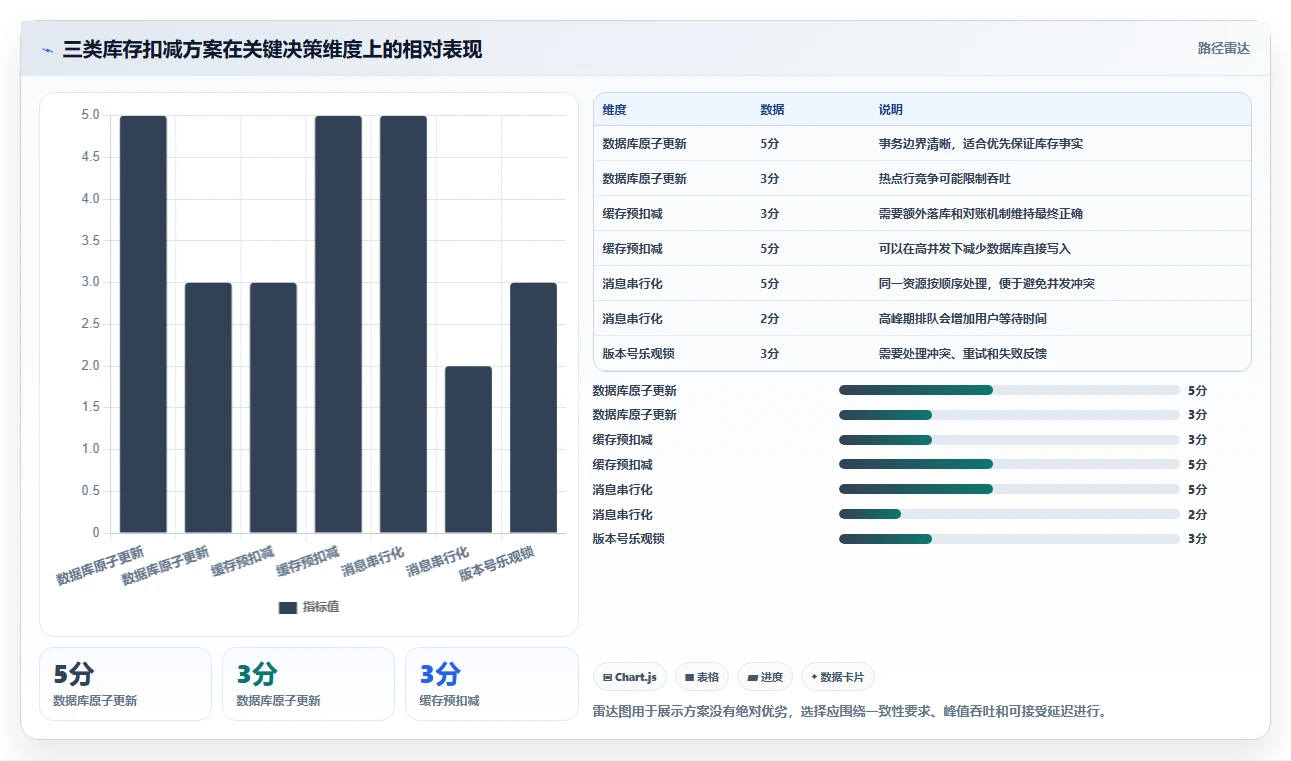Click the 版本号乐观锁 label in the progress list
Viewport: 1291px width, 761px height.
pos(628,539)
